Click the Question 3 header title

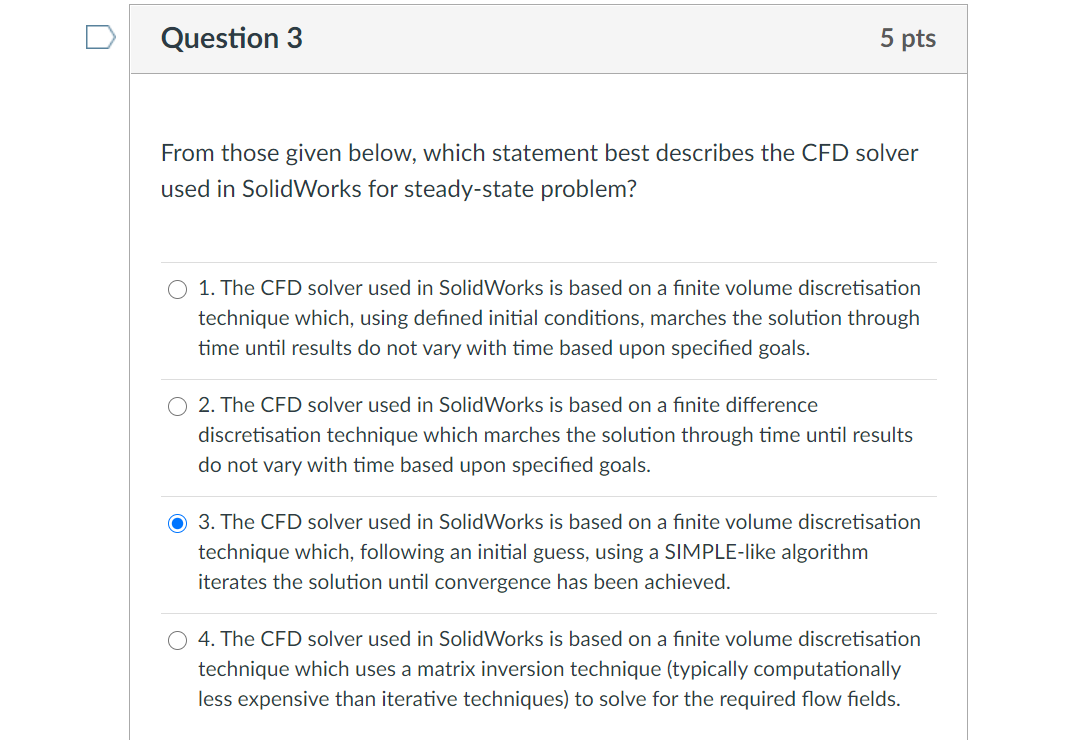(x=231, y=38)
